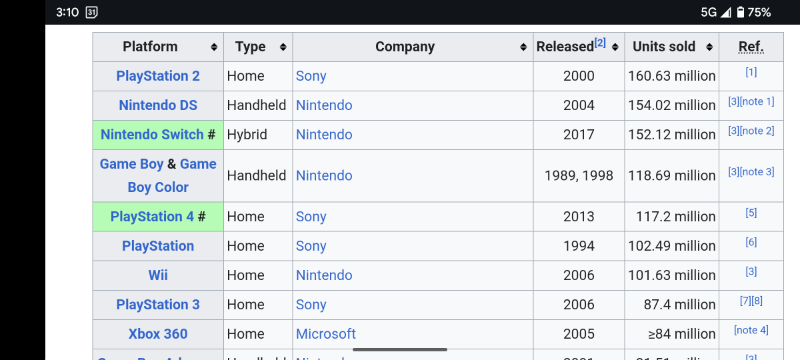
Task: Open the Wii platform link
Action: pos(158,275)
